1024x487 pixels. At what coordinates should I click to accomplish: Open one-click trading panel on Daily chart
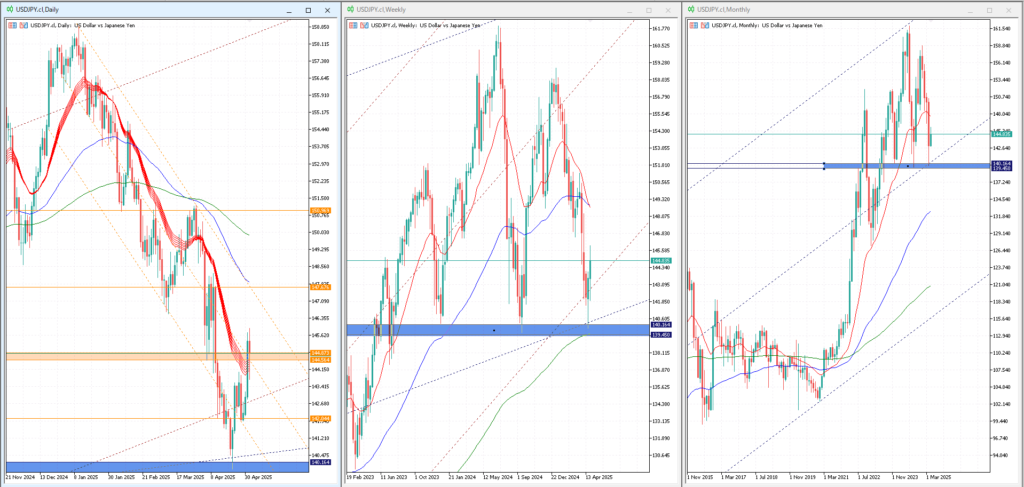tap(13, 25)
